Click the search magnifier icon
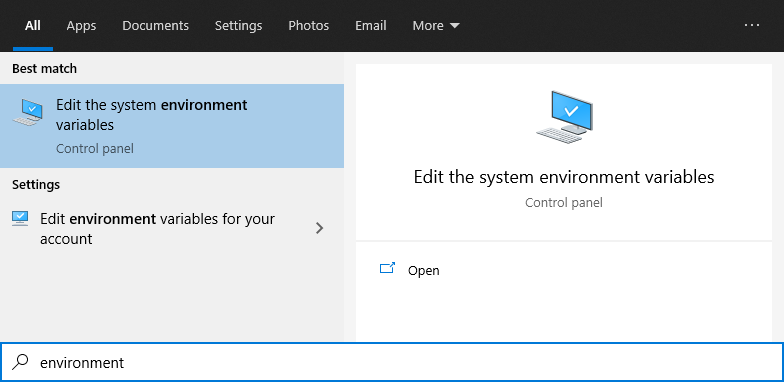Screen dimensions: 784x382 pyautogui.click(x=20, y=362)
